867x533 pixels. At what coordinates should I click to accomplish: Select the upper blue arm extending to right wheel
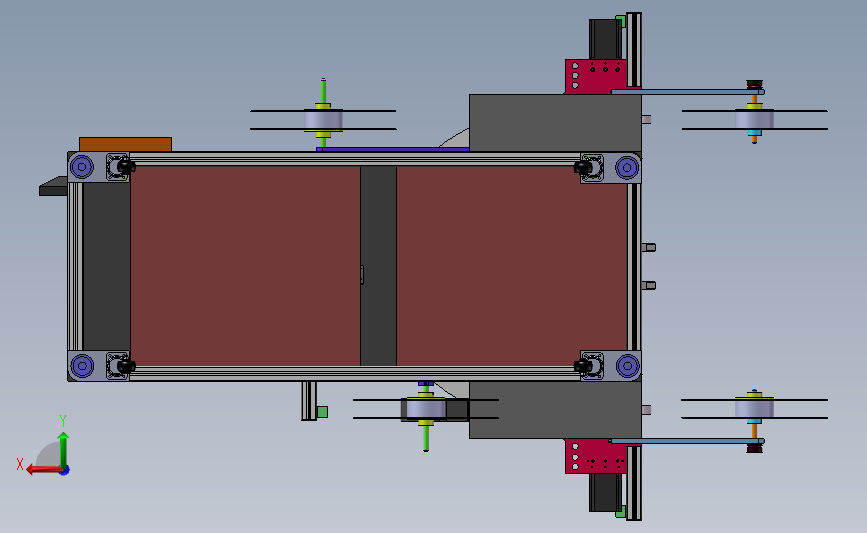coord(688,92)
